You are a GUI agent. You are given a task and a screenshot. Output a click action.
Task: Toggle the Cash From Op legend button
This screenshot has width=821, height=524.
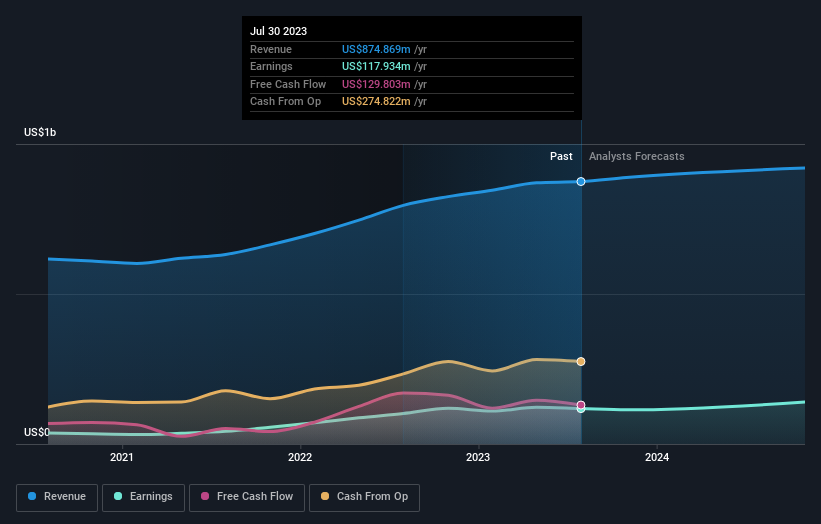pos(364,497)
